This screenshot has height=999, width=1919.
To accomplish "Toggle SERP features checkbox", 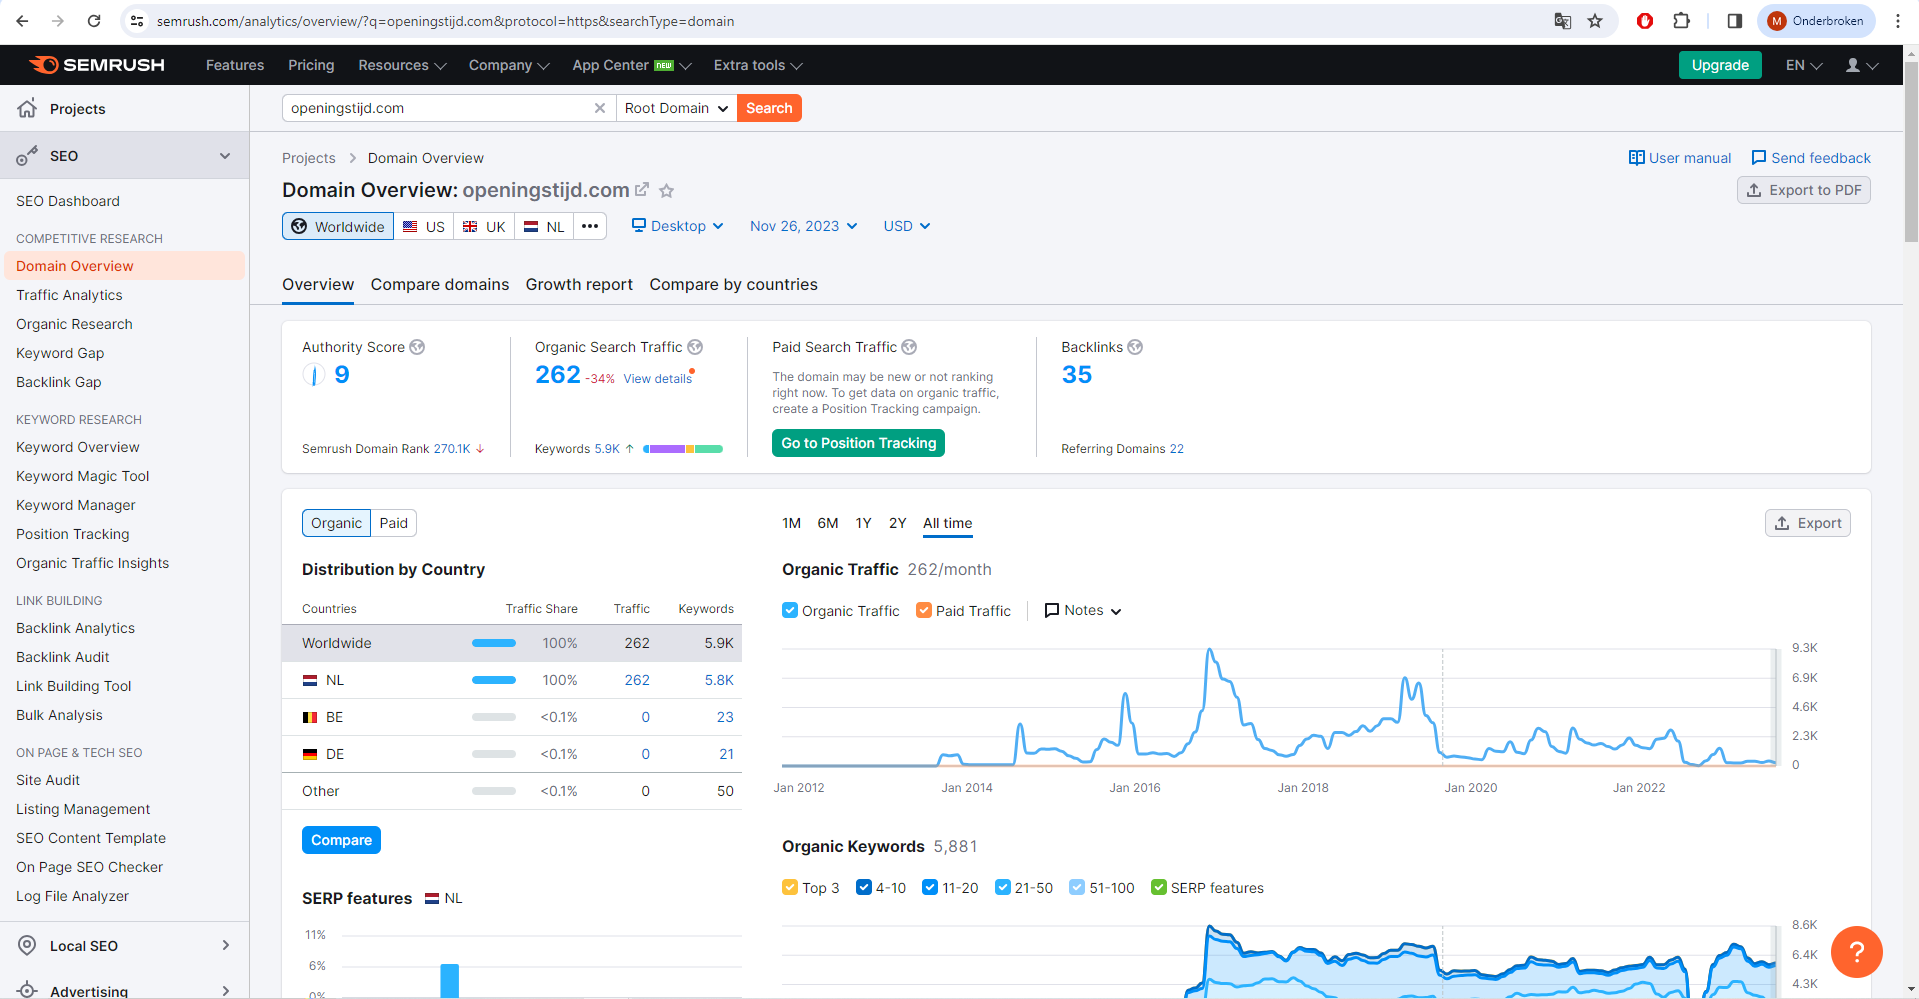I will click(x=1159, y=887).
